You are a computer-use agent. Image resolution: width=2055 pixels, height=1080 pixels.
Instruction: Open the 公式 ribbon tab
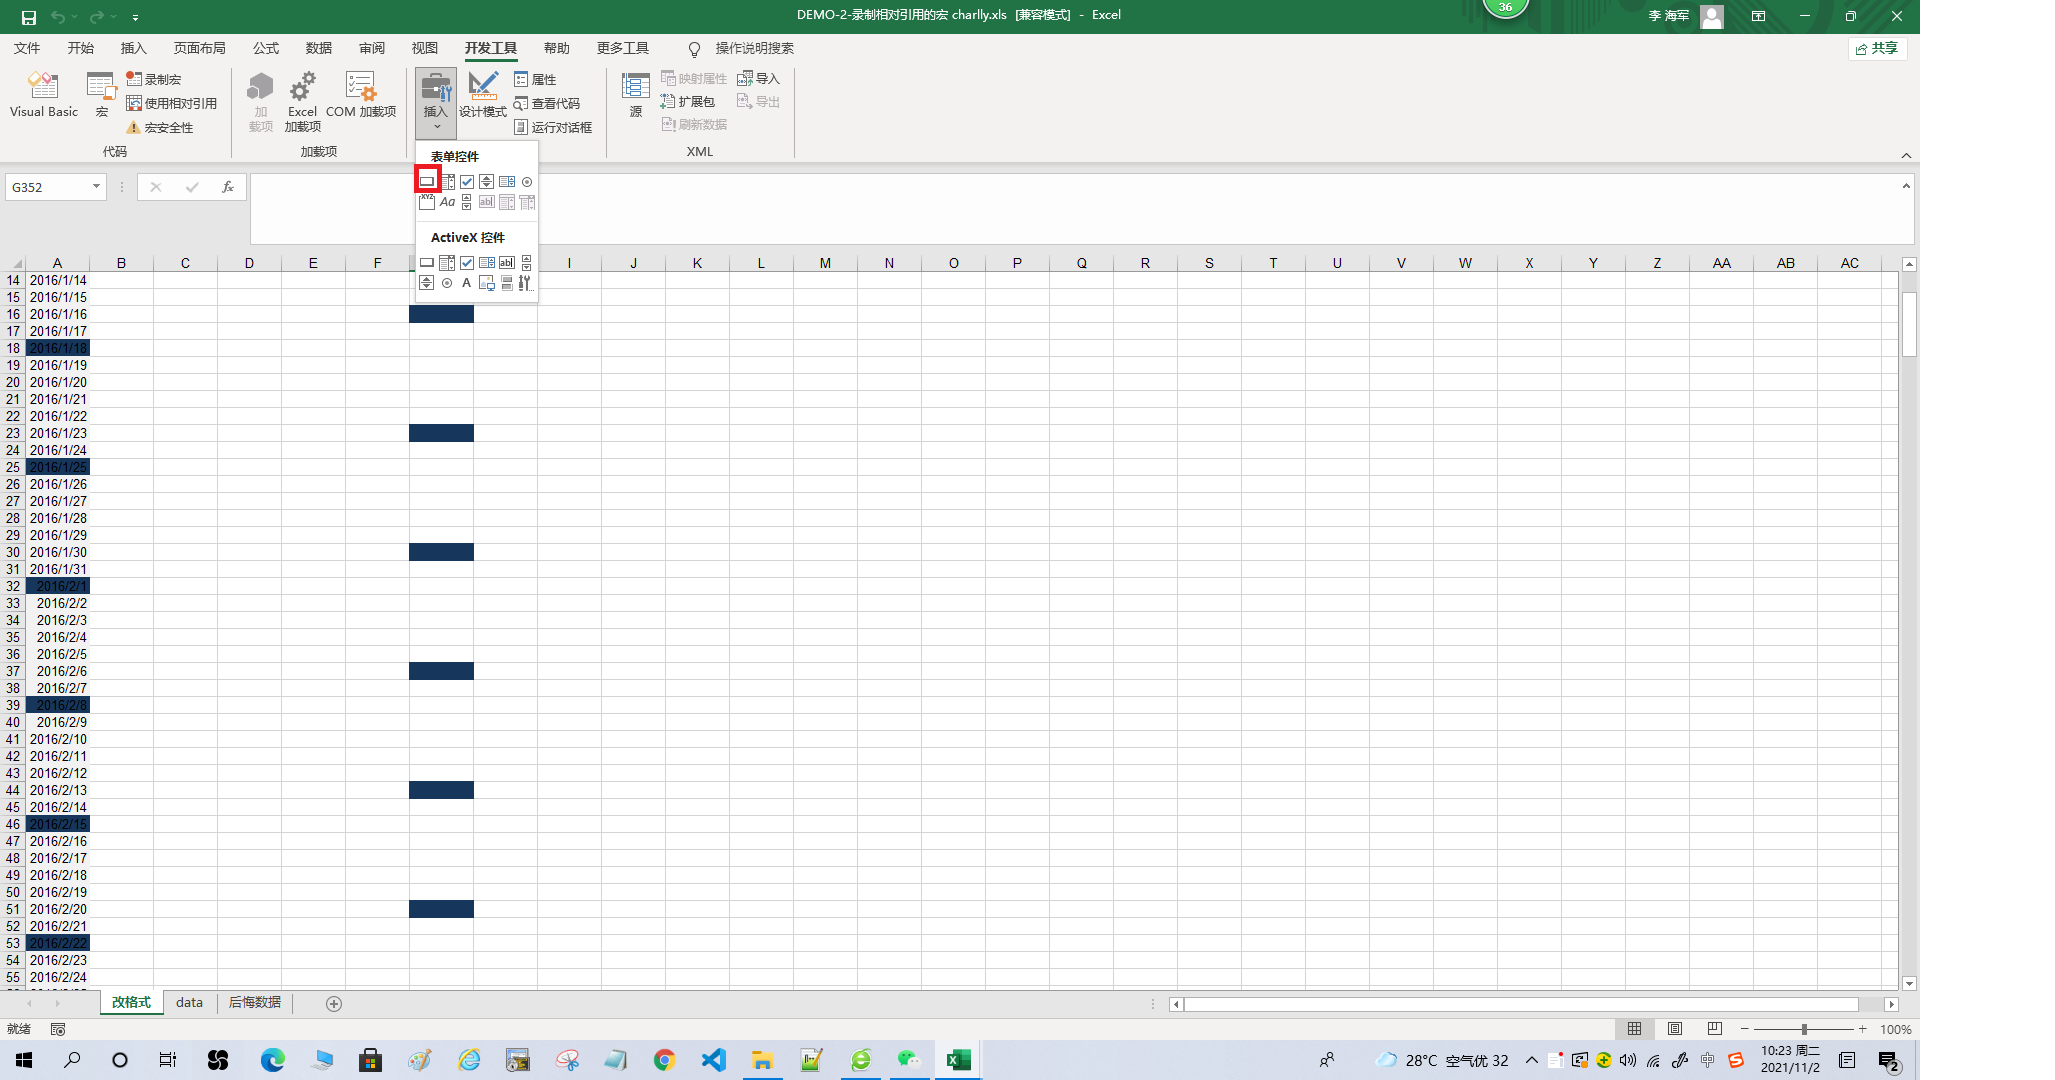(x=266, y=48)
